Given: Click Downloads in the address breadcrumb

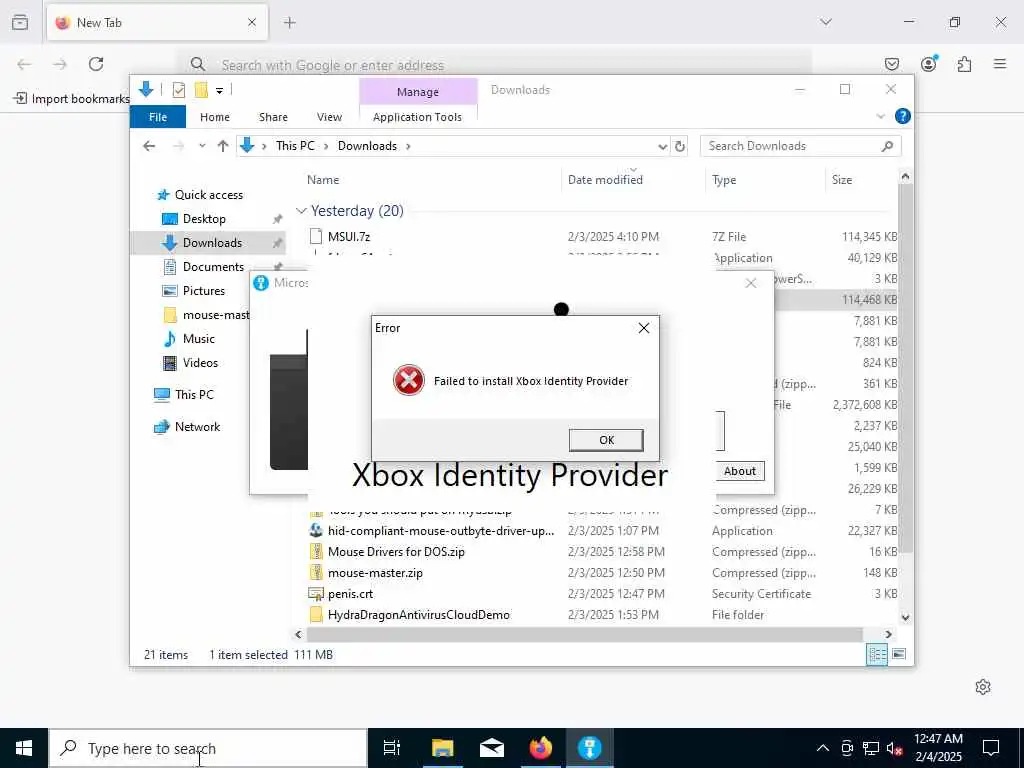Looking at the screenshot, I should coord(367,146).
